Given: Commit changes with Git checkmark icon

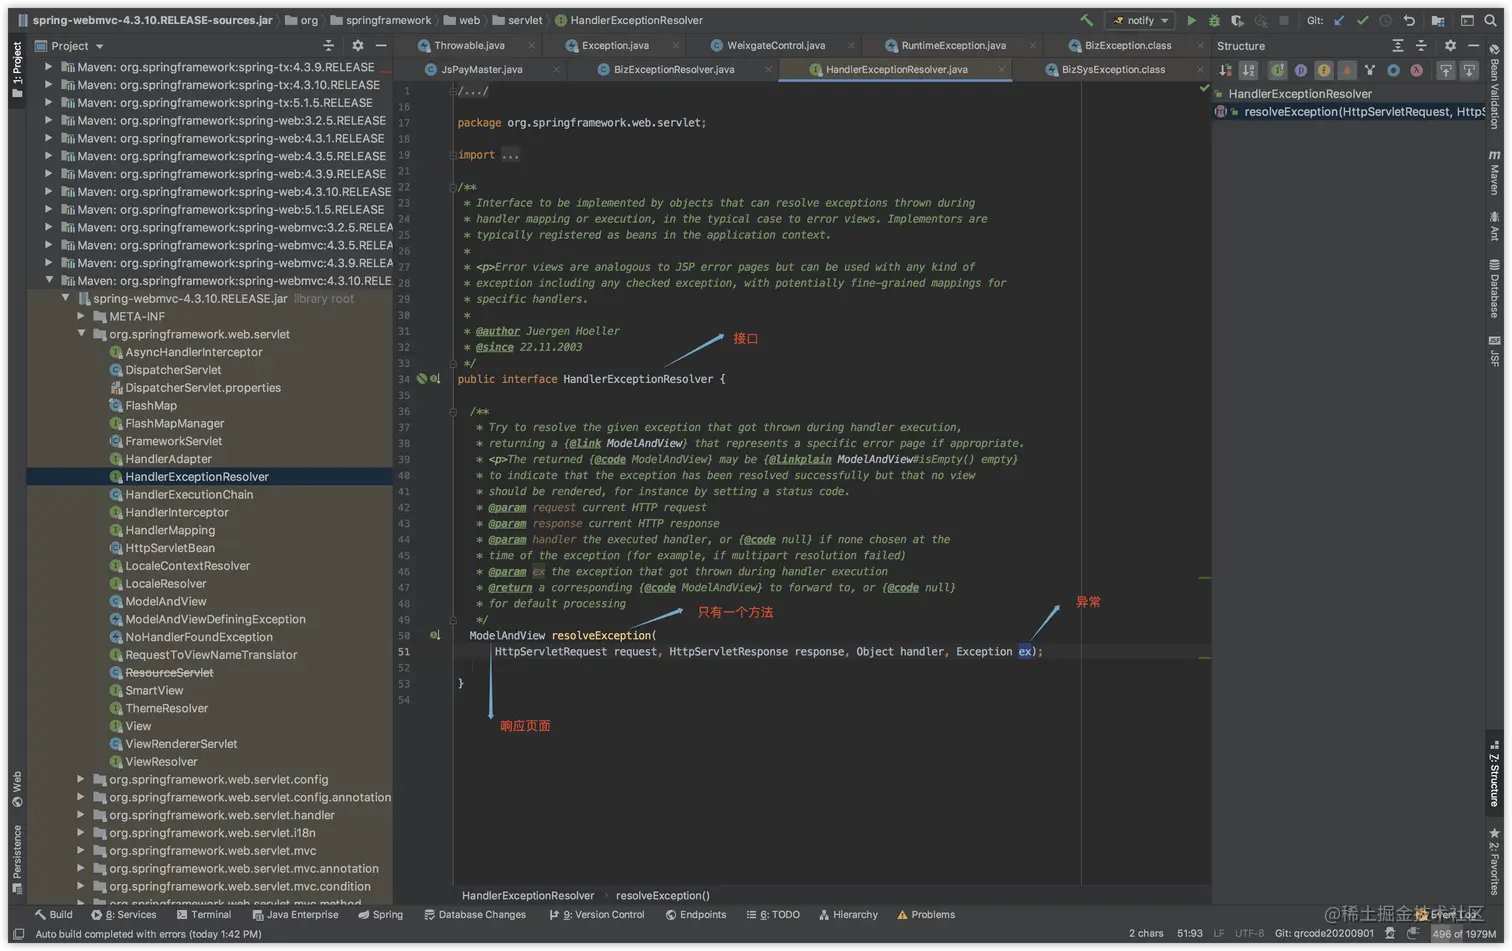Looking at the screenshot, I should 1362,20.
